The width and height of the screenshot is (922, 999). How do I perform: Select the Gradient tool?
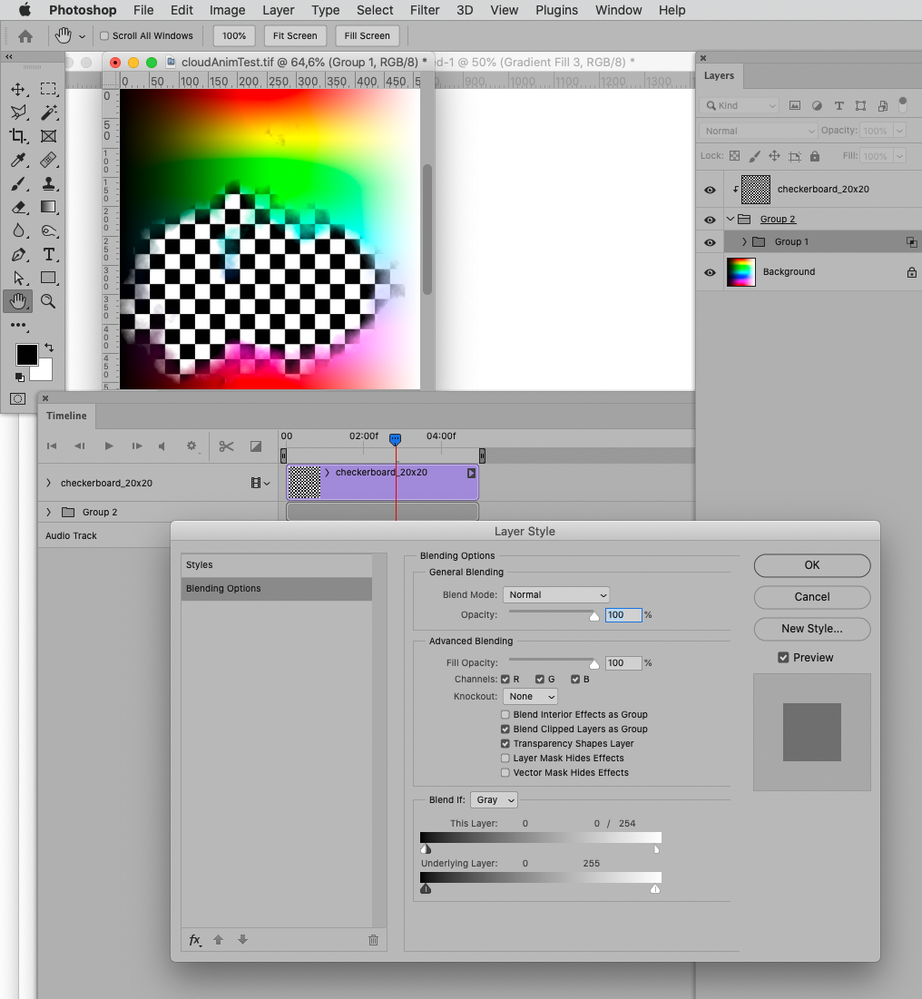[49, 207]
